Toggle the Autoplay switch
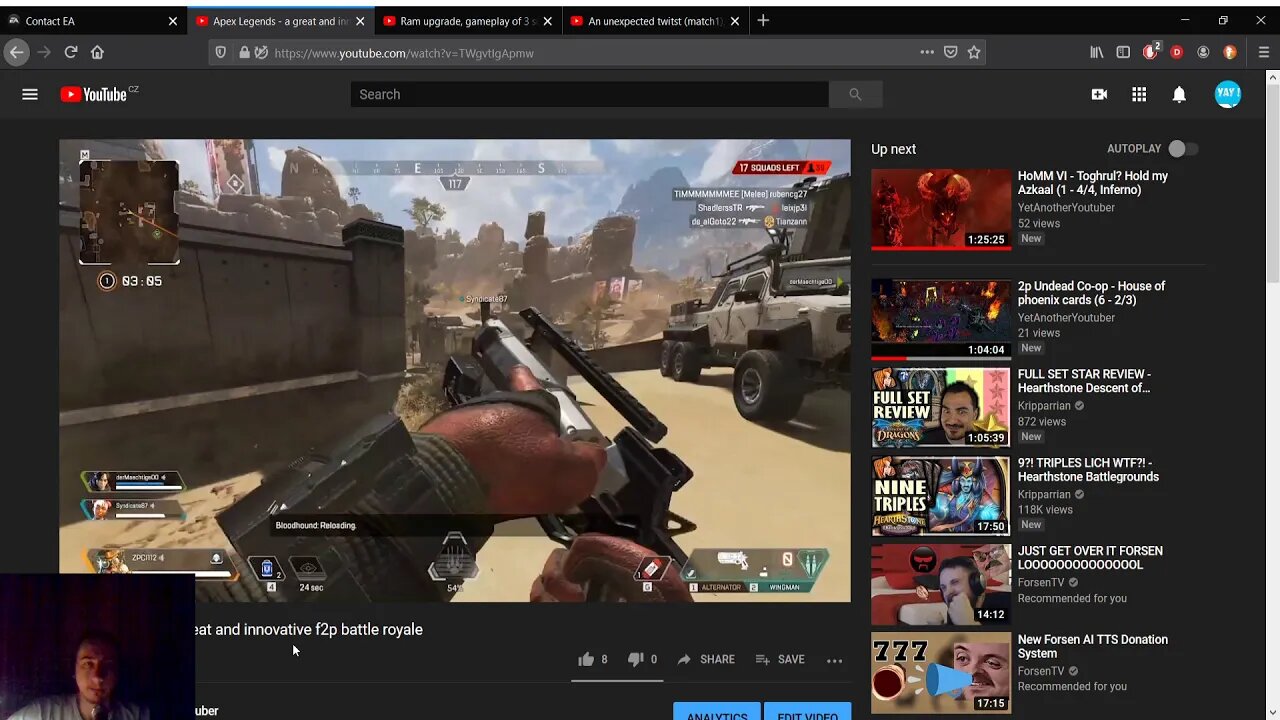 coord(1183,149)
